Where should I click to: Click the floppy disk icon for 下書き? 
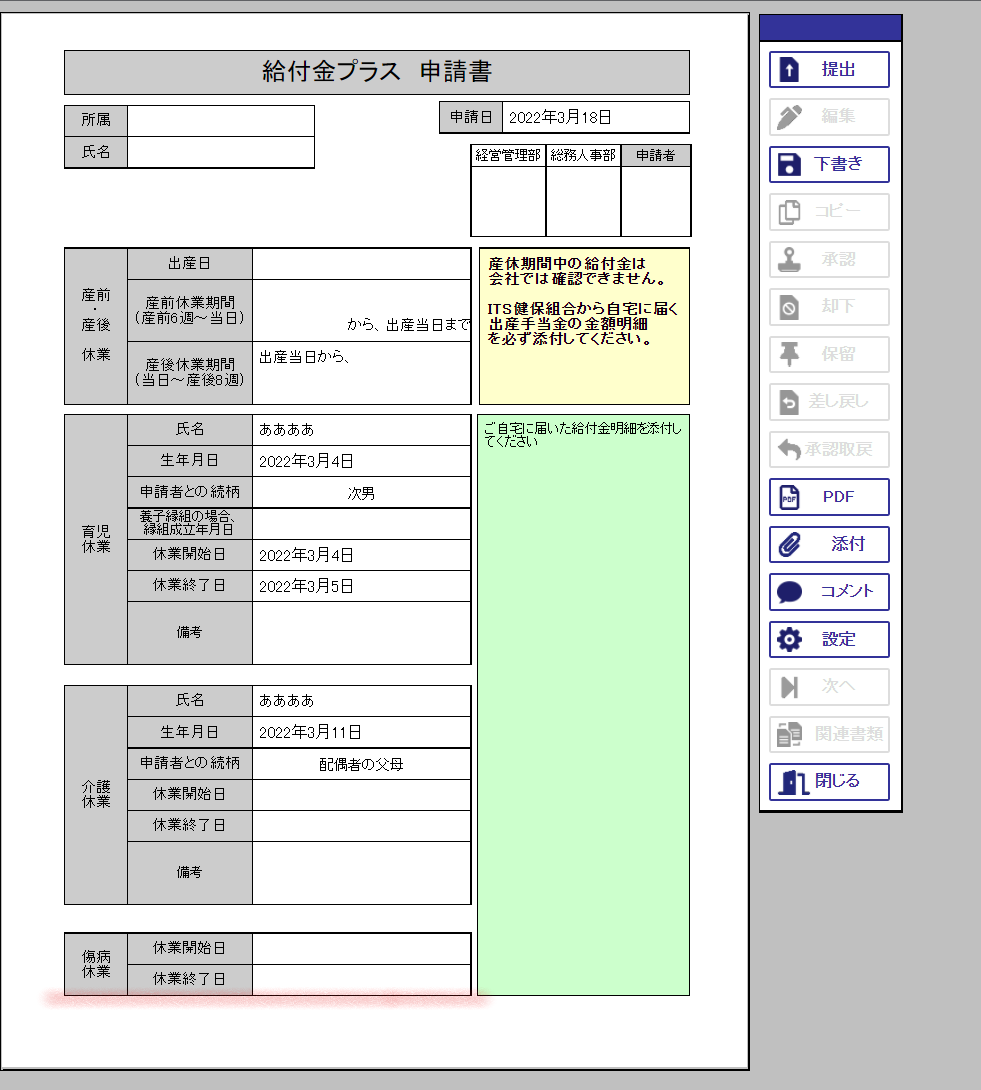tap(789, 165)
